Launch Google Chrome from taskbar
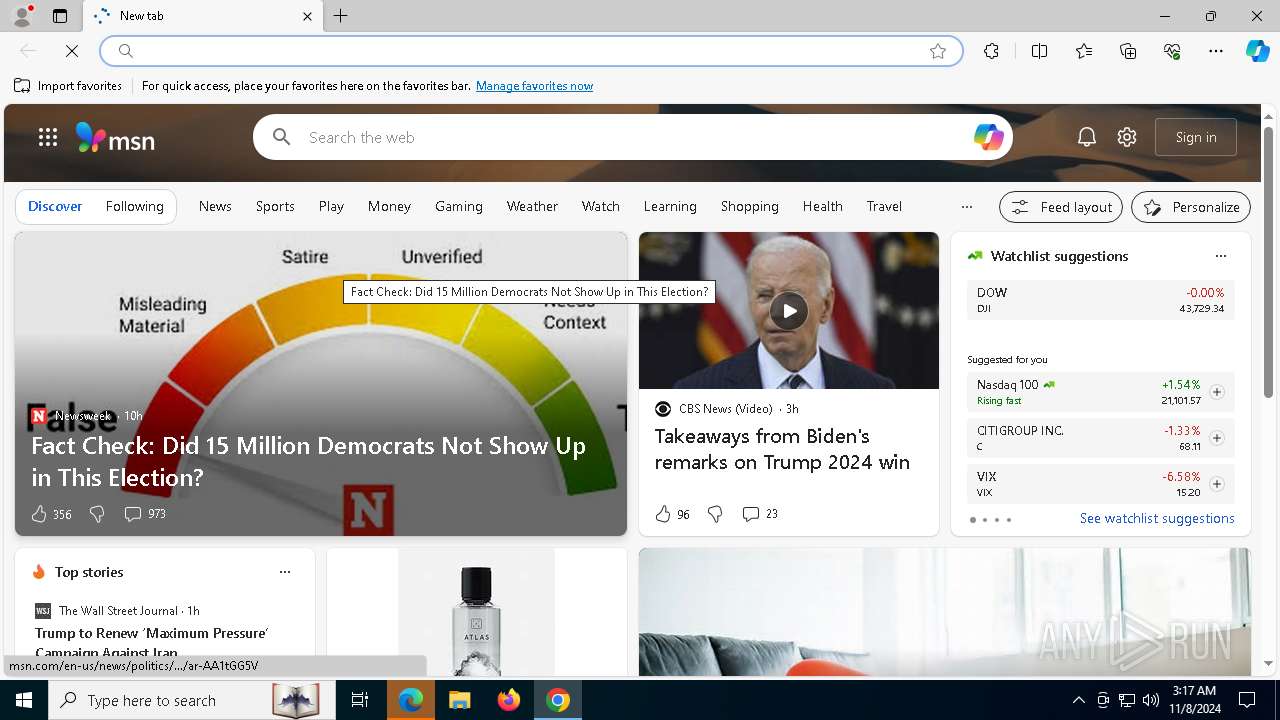The height and width of the screenshot is (720, 1280). point(558,701)
